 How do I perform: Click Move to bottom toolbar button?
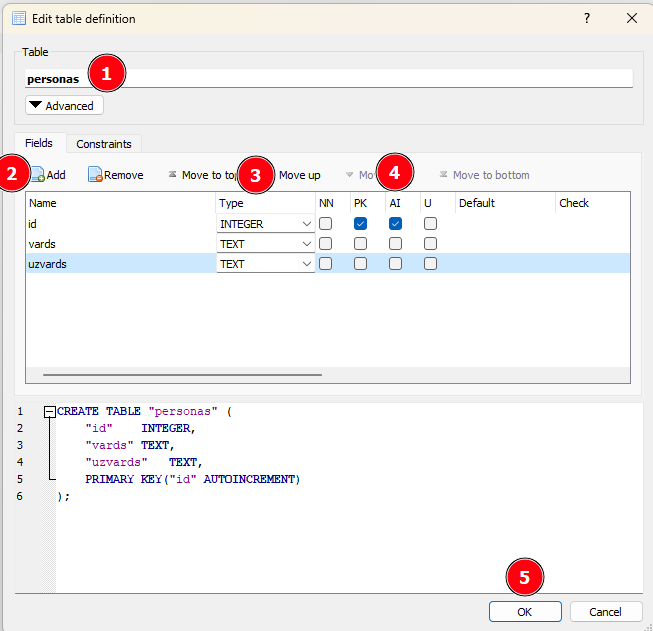[484, 175]
